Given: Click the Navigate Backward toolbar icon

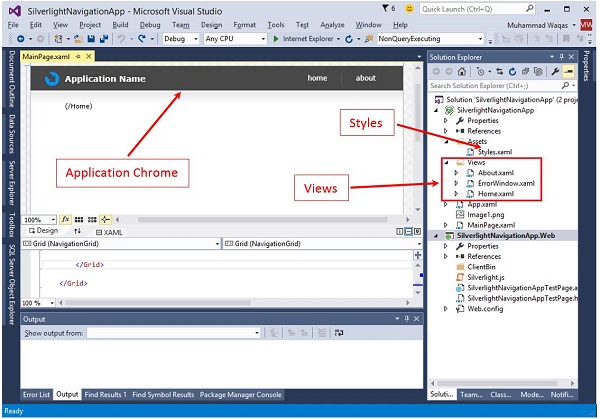Looking at the screenshot, I should coord(21,39).
